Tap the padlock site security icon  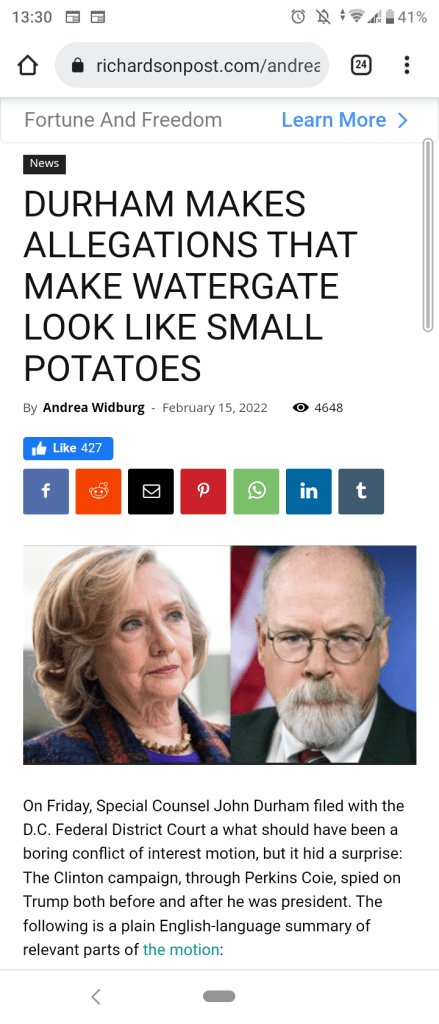[78, 65]
